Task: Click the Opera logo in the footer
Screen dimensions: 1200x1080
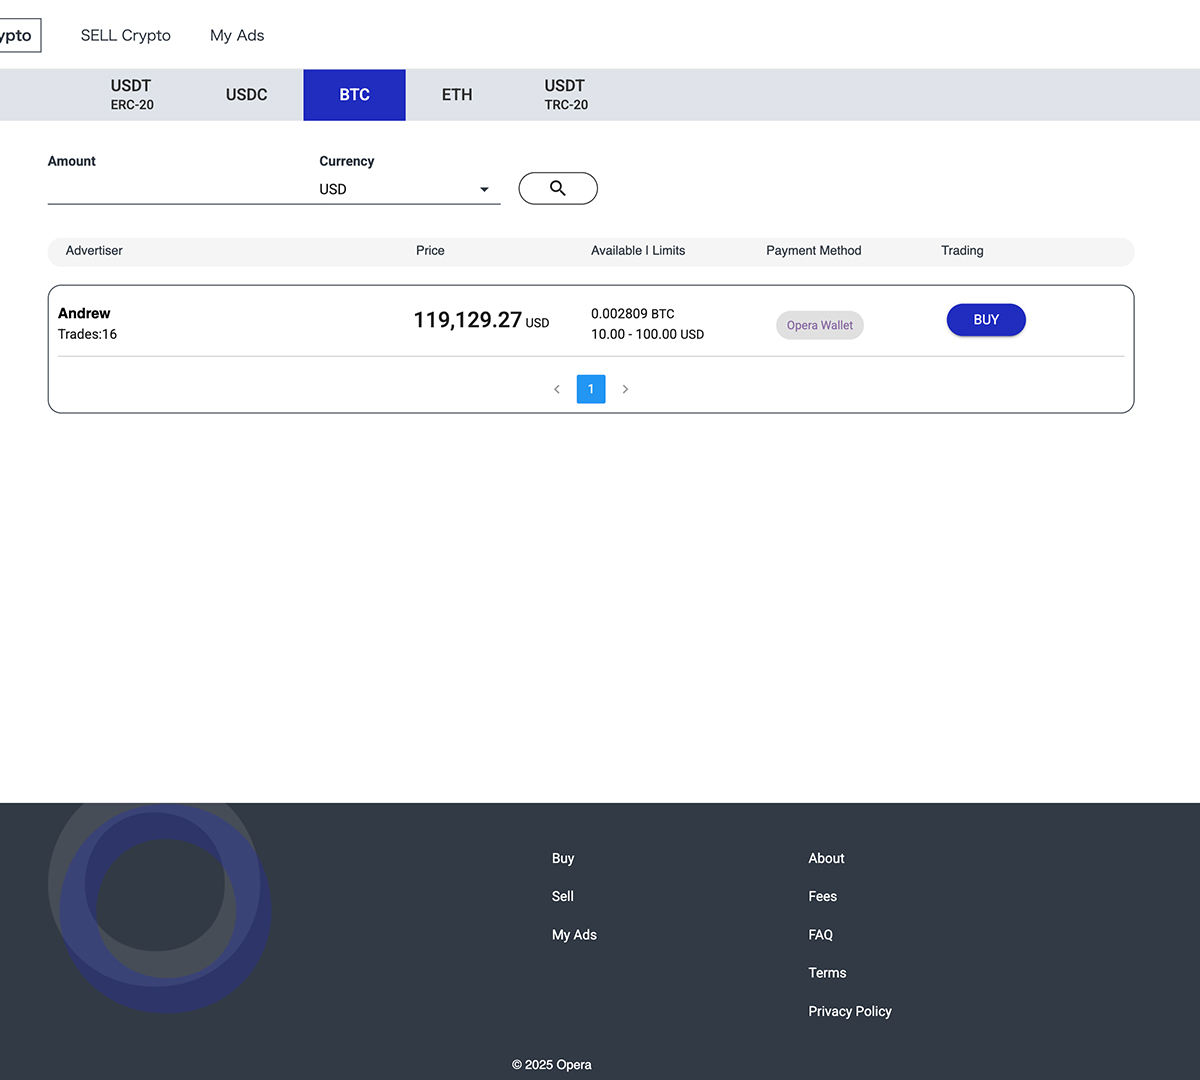Action: pos(160,905)
